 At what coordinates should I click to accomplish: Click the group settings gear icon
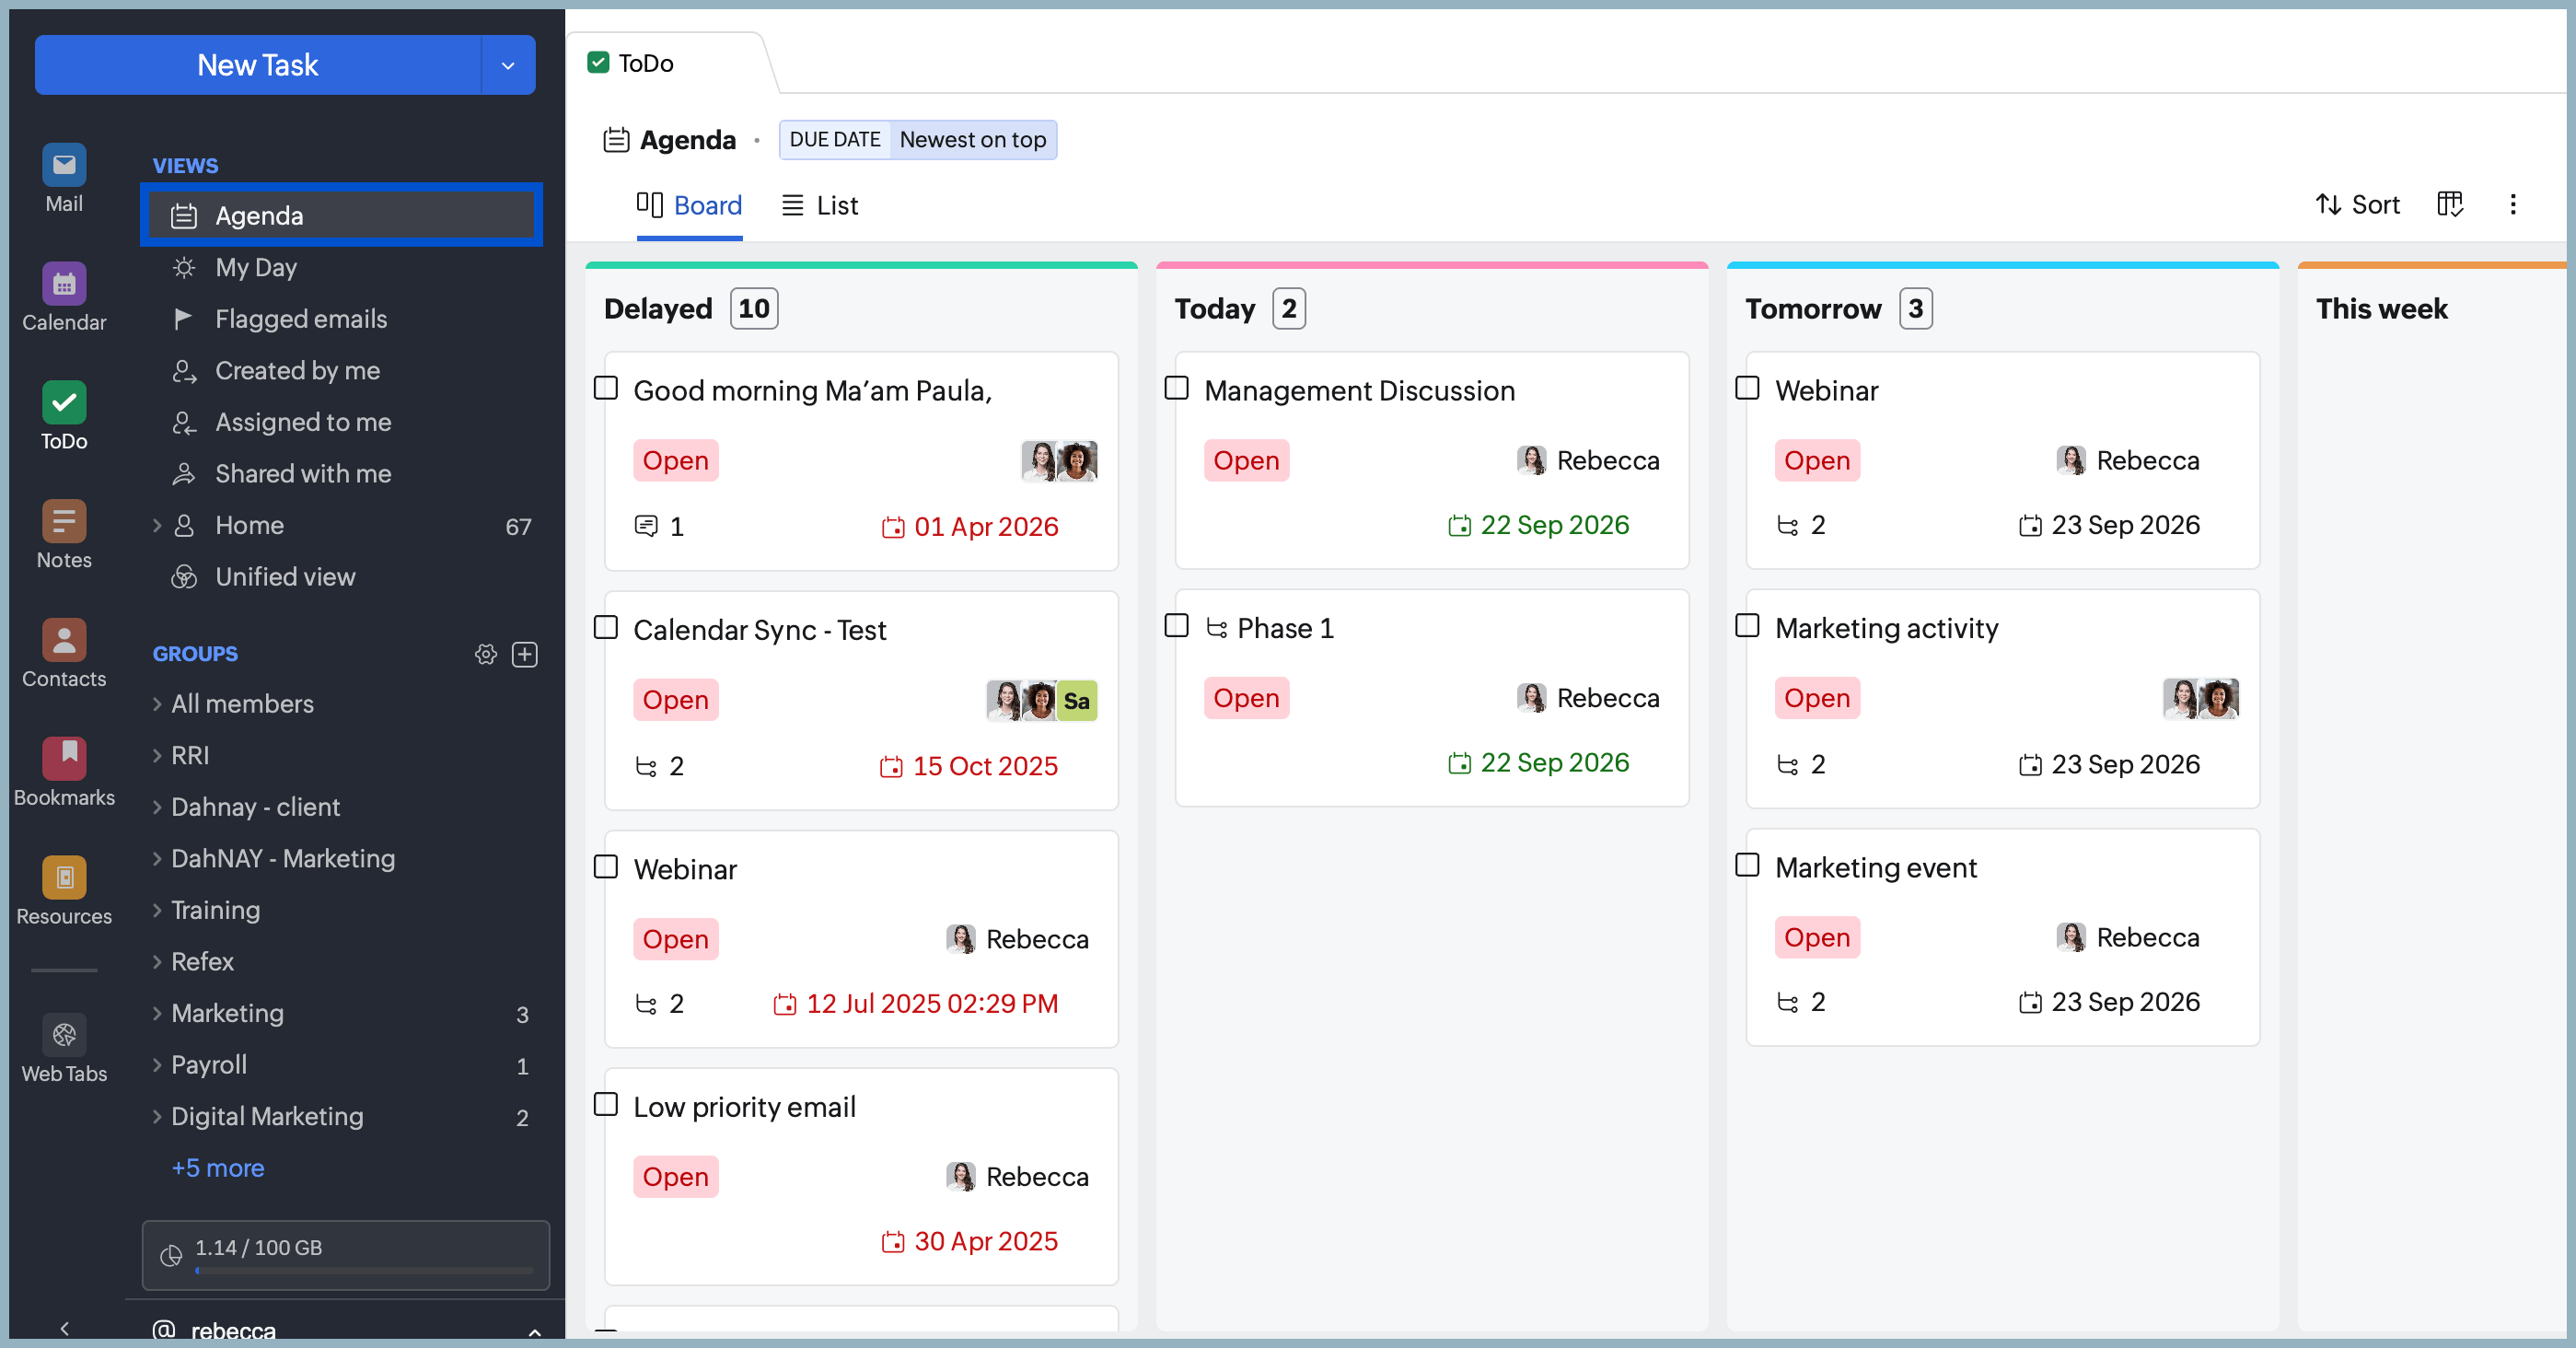pos(486,654)
